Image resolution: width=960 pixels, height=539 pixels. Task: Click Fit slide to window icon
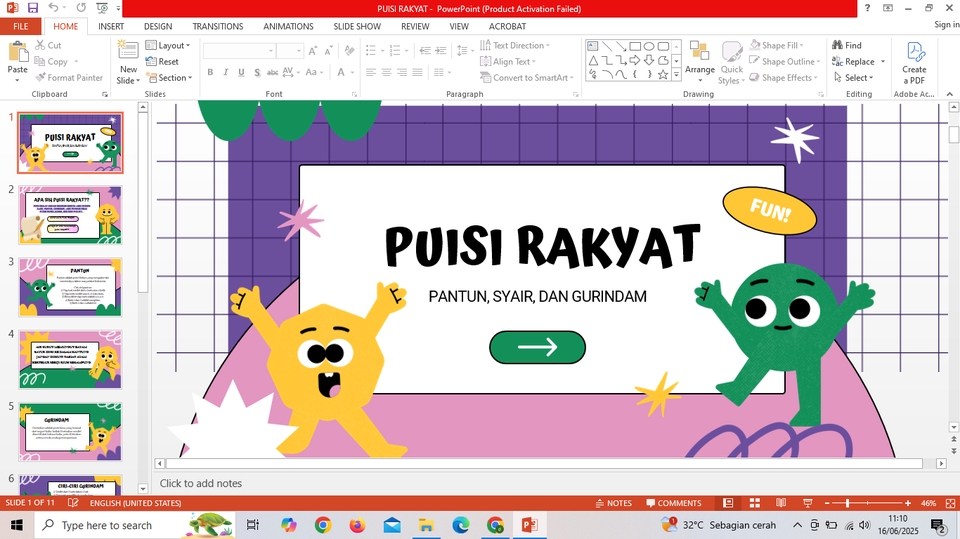pos(950,503)
